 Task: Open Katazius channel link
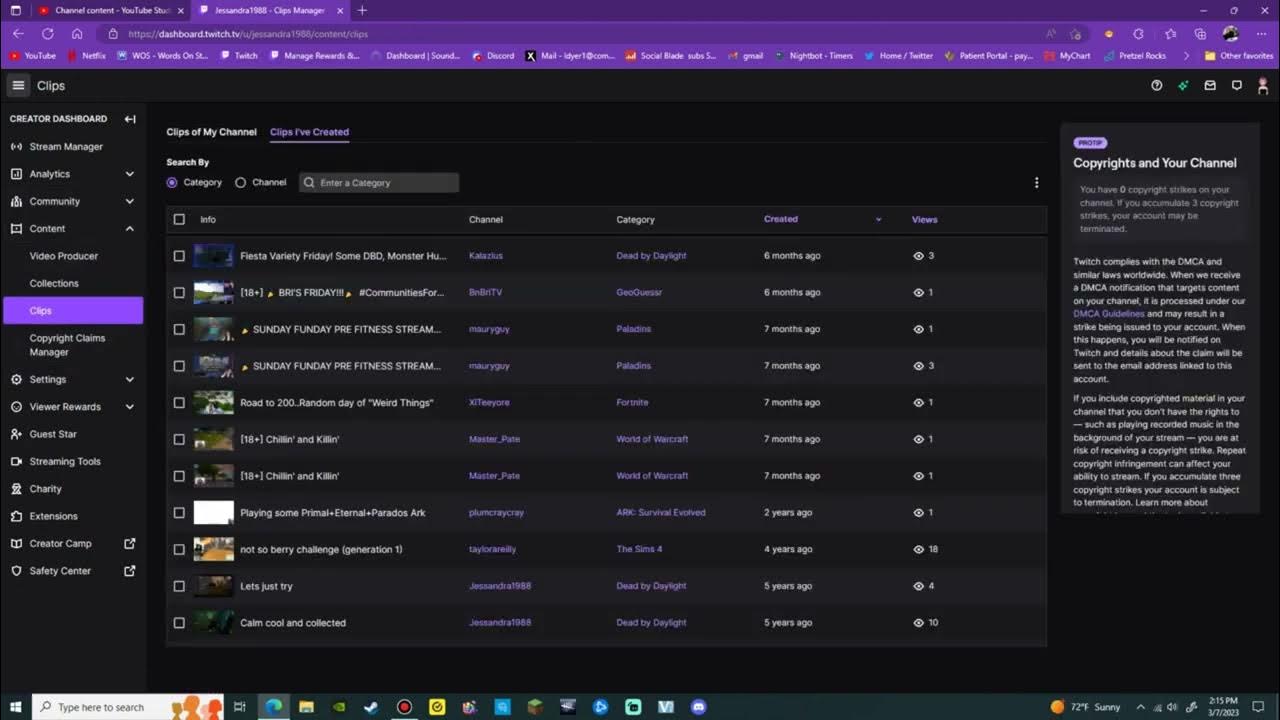pos(486,256)
